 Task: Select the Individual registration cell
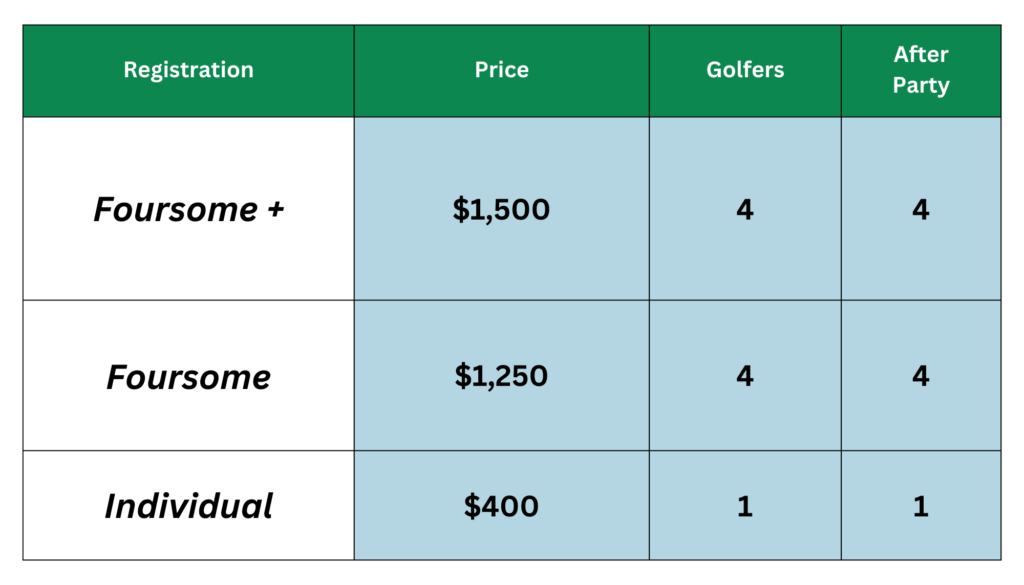click(x=189, y=505)
